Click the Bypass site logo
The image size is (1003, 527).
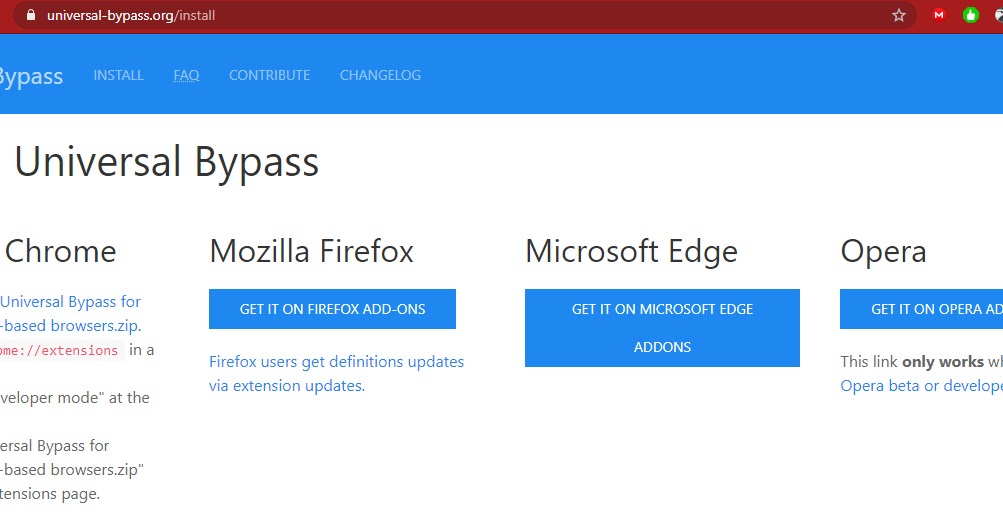coord(31,76)
